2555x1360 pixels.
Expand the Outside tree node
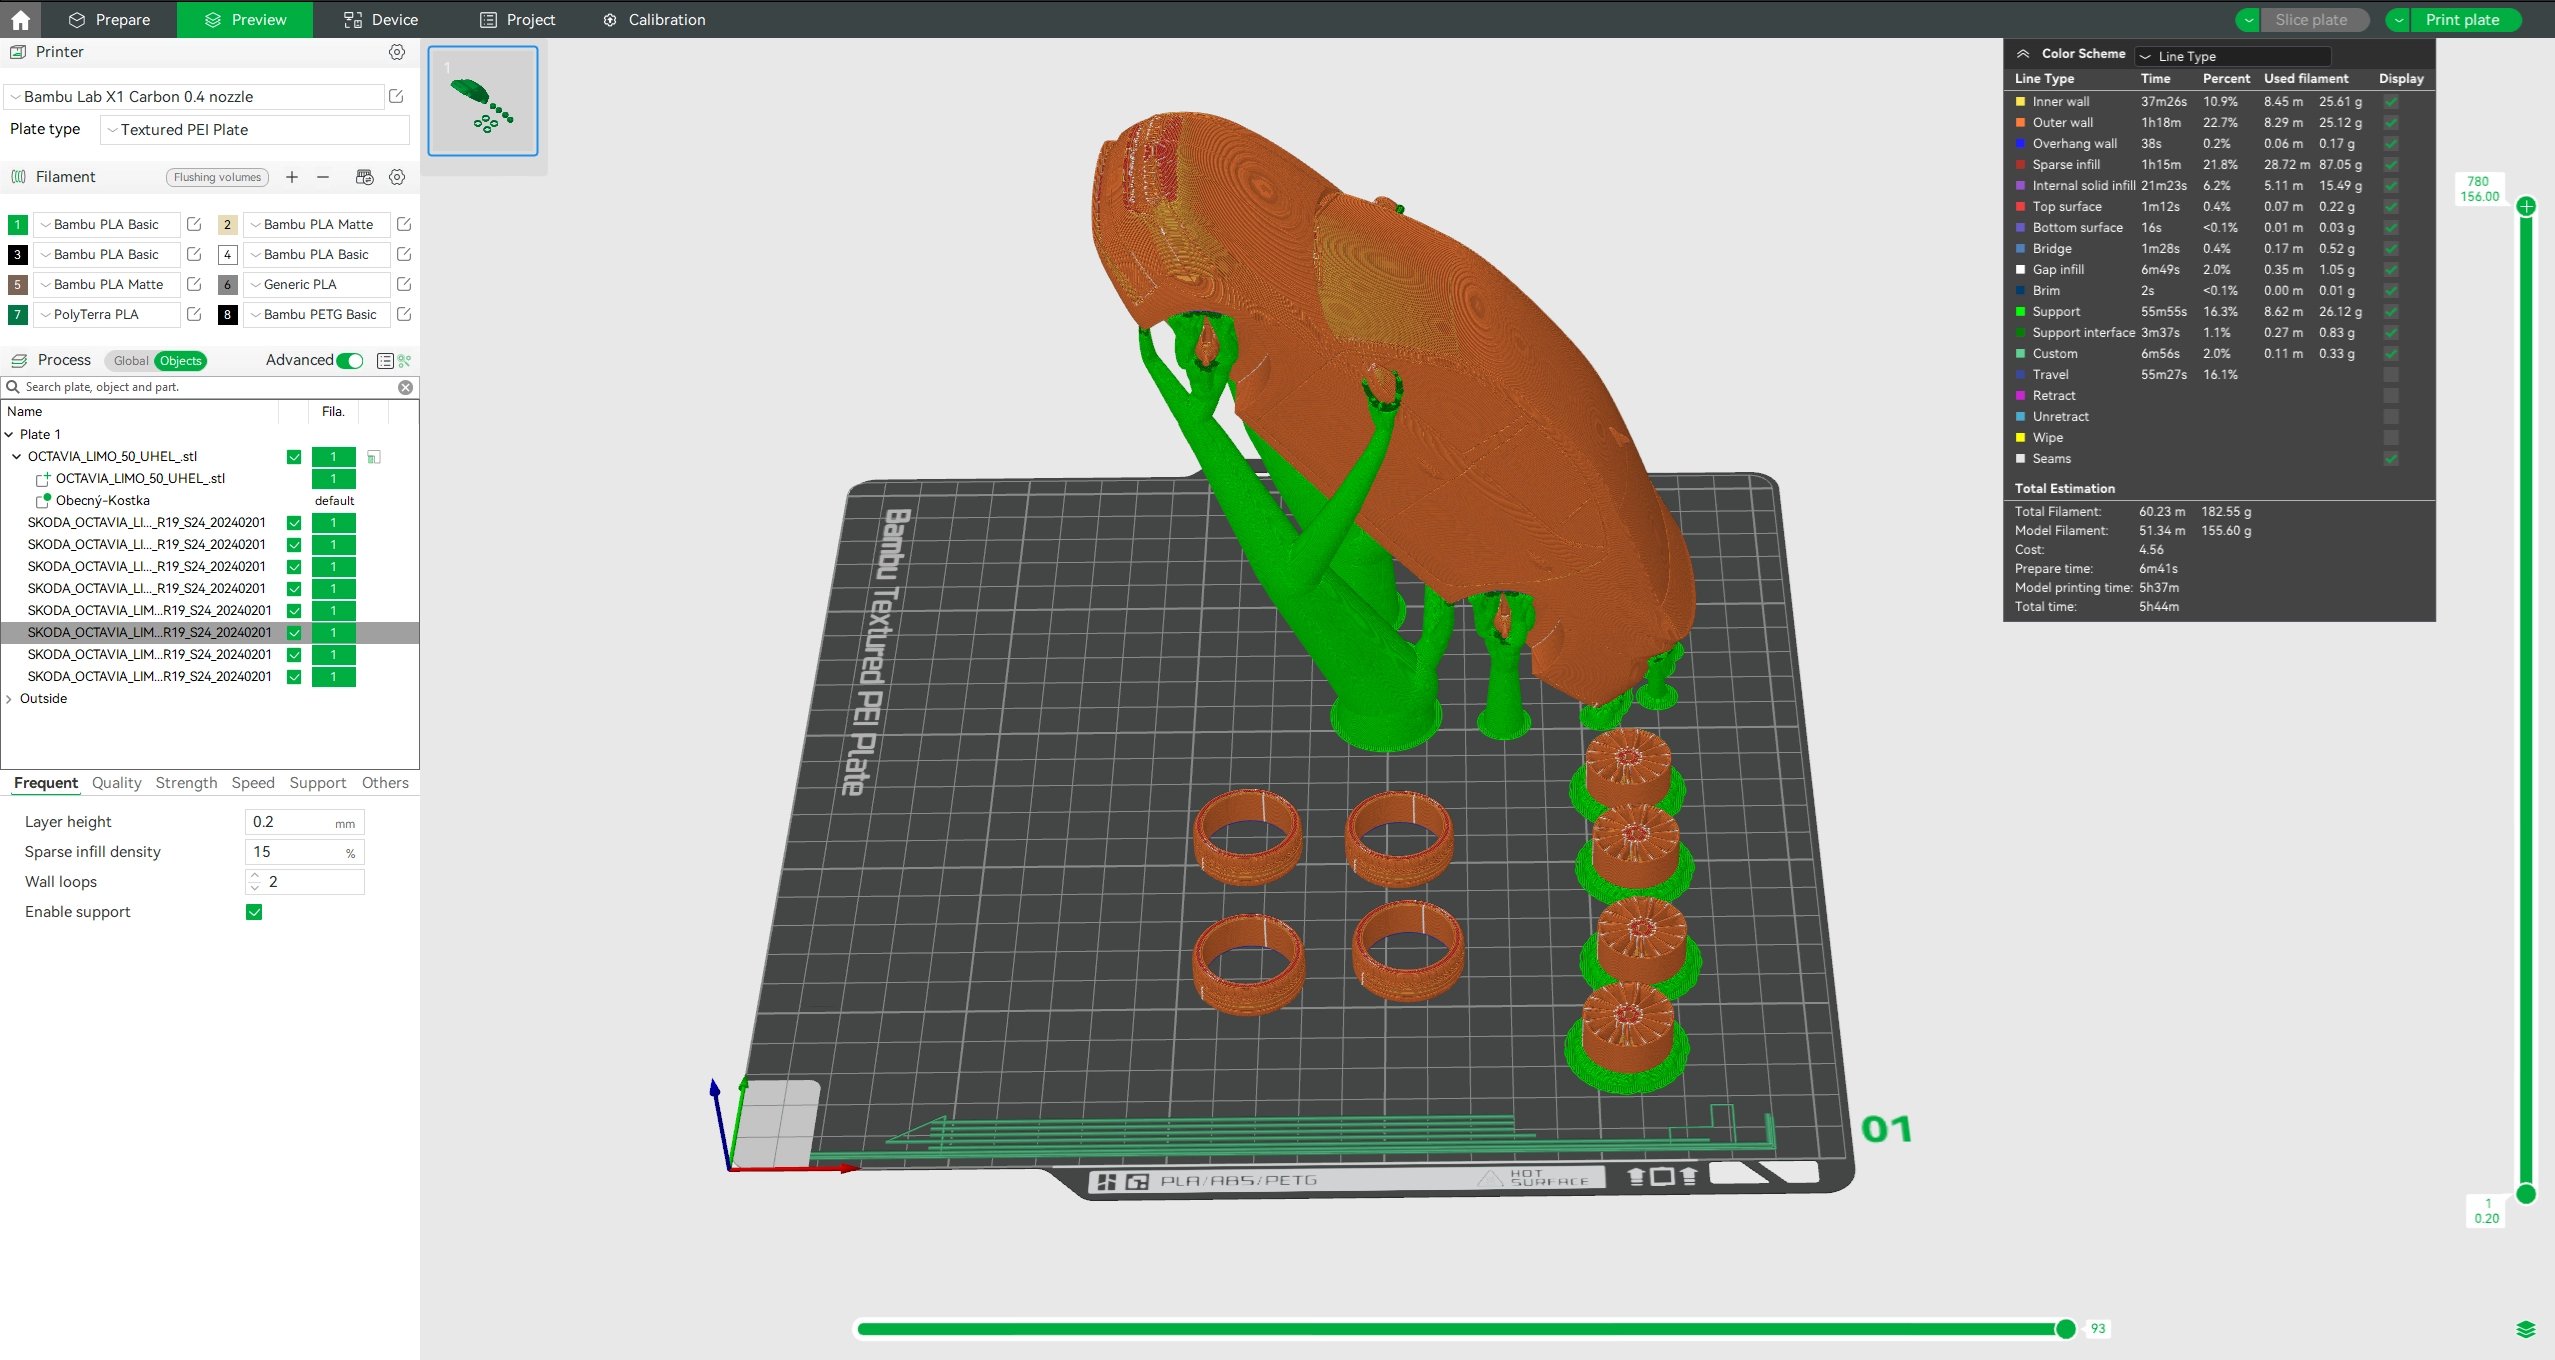tap(10, 699)
